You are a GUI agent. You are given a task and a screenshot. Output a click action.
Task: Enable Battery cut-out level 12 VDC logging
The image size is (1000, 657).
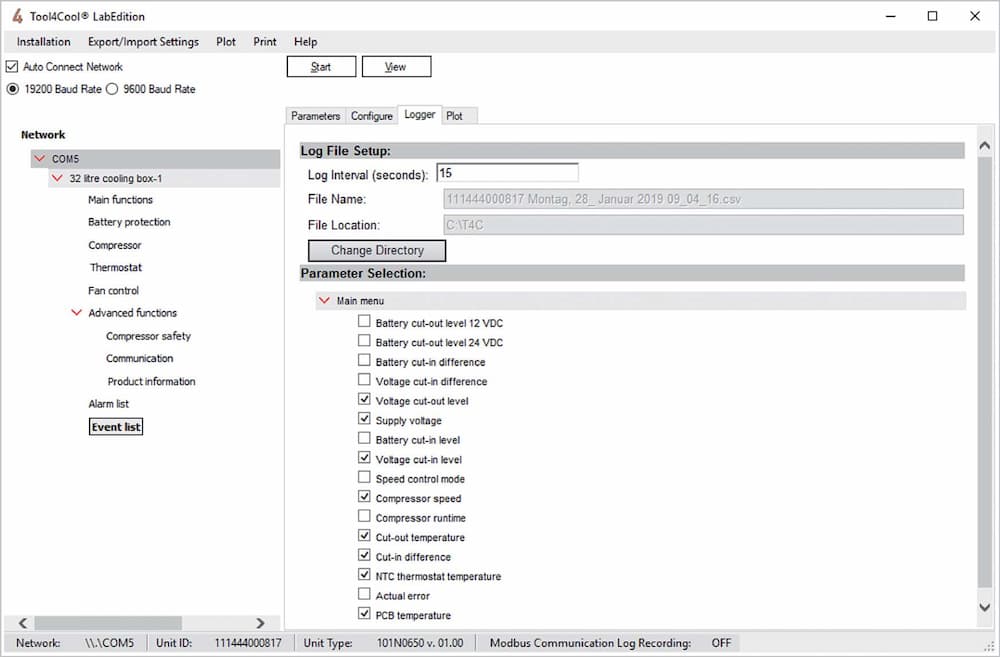click(364, 323)
